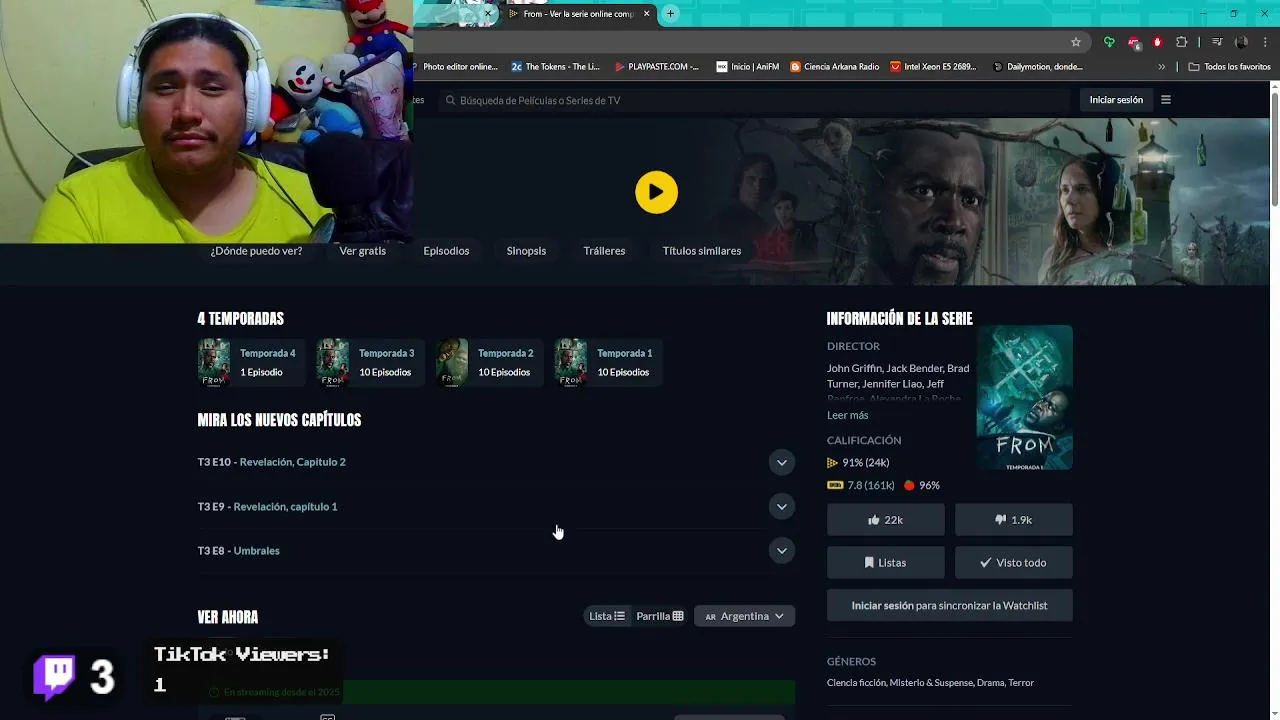The height and width of the screenshot is (720, 1280).
Task: Switch offers to Parrilla grid view
Action: tap(660, 616)
